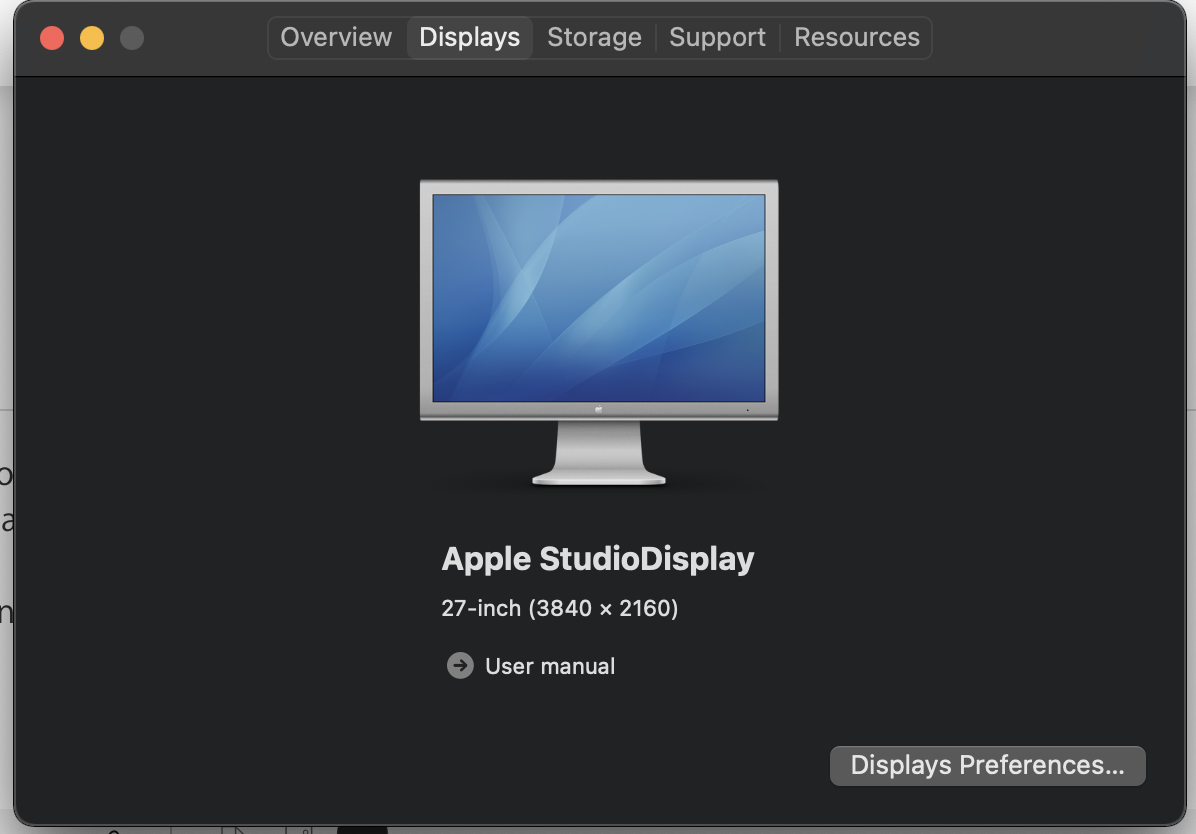This screenshot has width=1196, height=834.
Task: Open the Resources tab
Action: pos(857,37)
